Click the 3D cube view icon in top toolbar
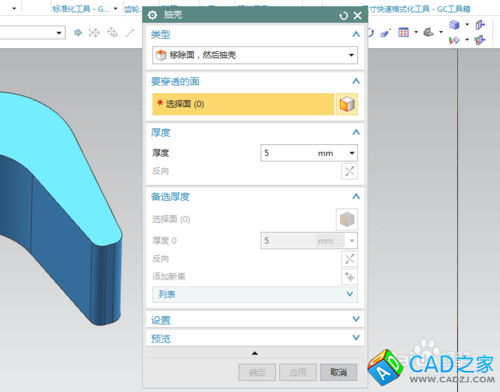Screen dimensions: 500x392 pyautogui.click(x=454, y=25)
